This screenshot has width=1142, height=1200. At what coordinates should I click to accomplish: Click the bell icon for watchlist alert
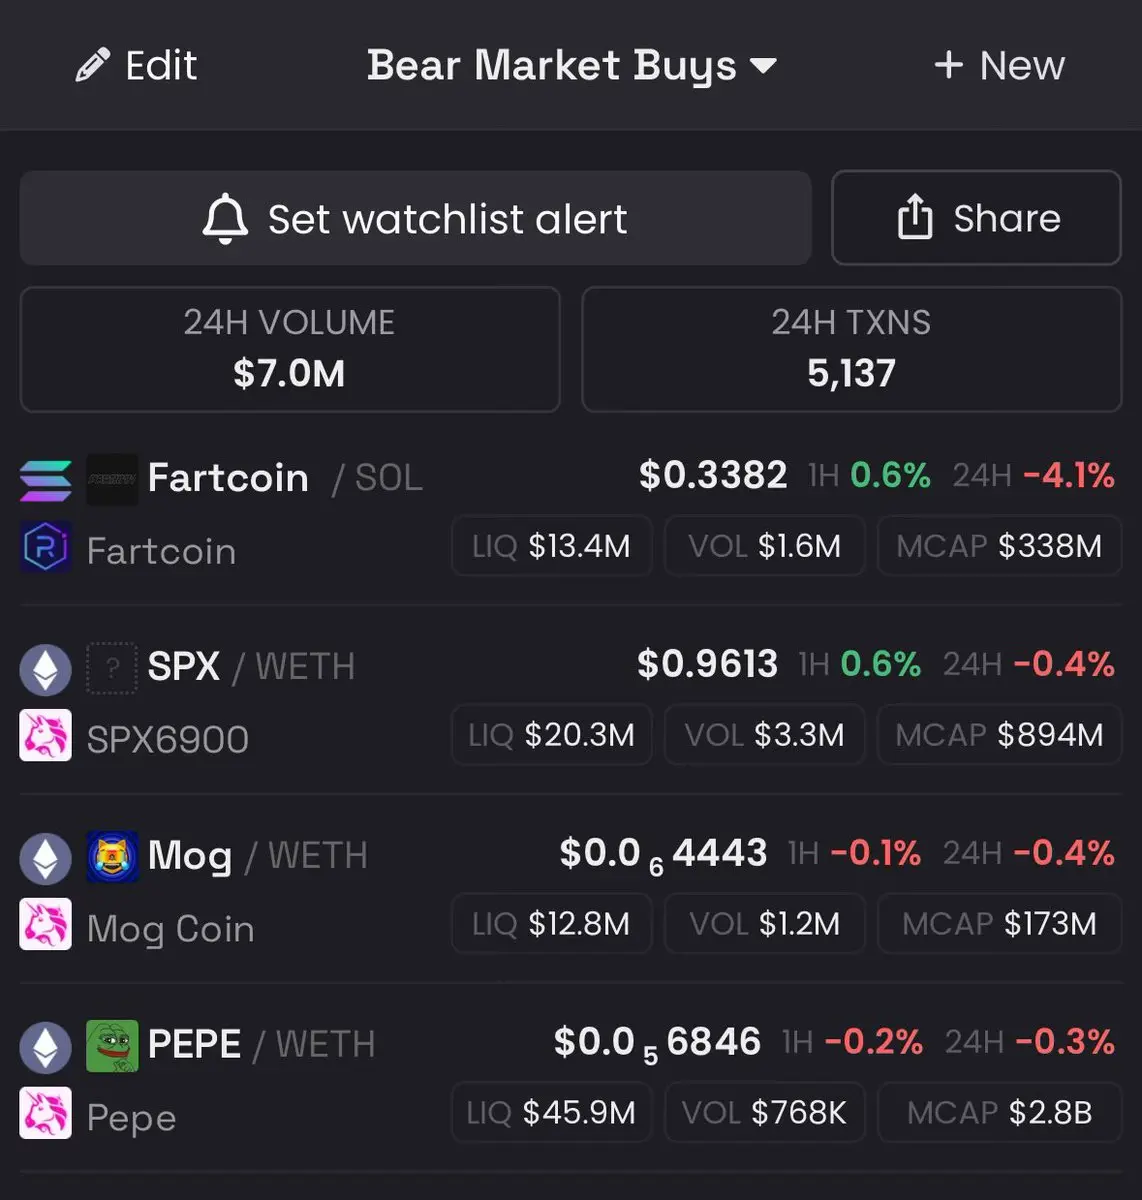tap(225, 218)
